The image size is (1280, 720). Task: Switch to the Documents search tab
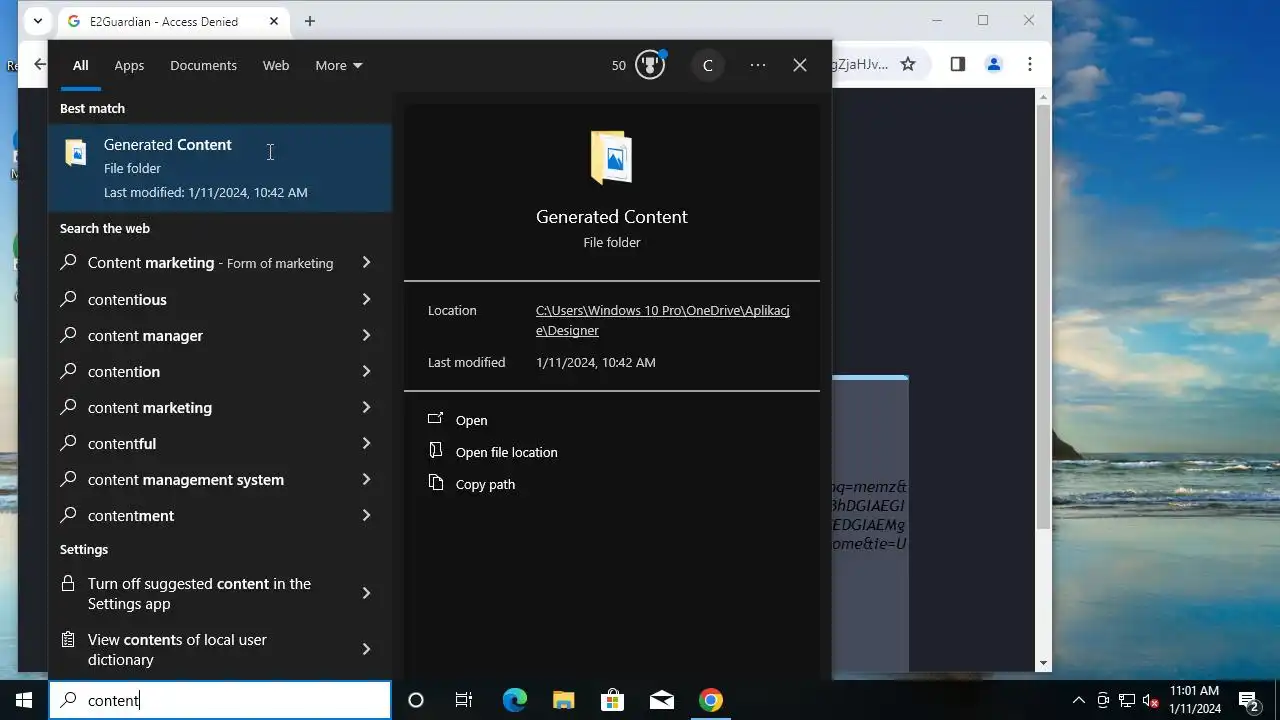point(203,65)
